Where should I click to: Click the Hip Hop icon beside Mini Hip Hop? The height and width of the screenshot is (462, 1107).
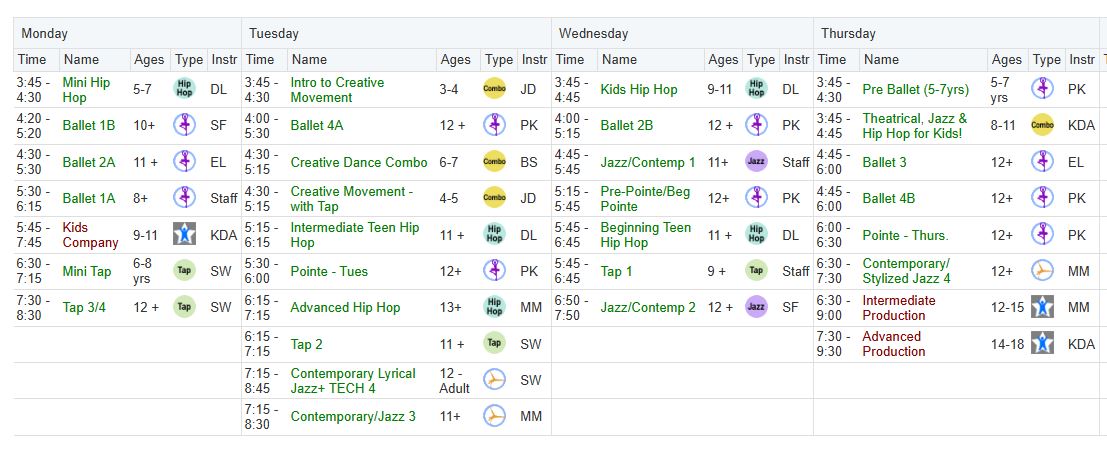[x=184, y=89]
